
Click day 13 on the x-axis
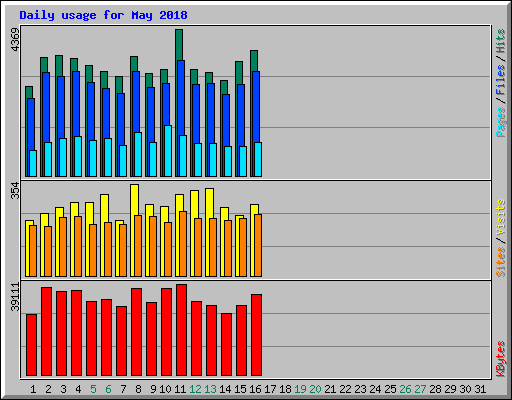pos(210,389)
